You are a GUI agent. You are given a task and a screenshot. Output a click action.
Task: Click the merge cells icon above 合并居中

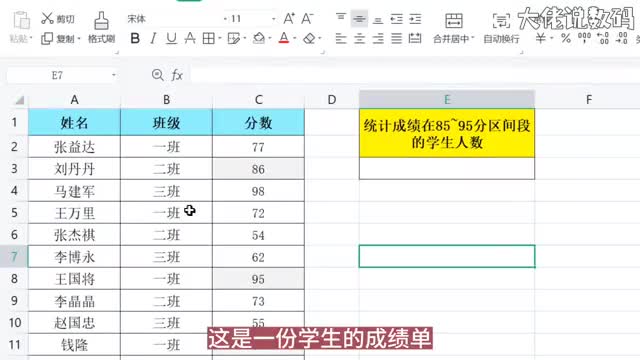(x=453, y=20)
